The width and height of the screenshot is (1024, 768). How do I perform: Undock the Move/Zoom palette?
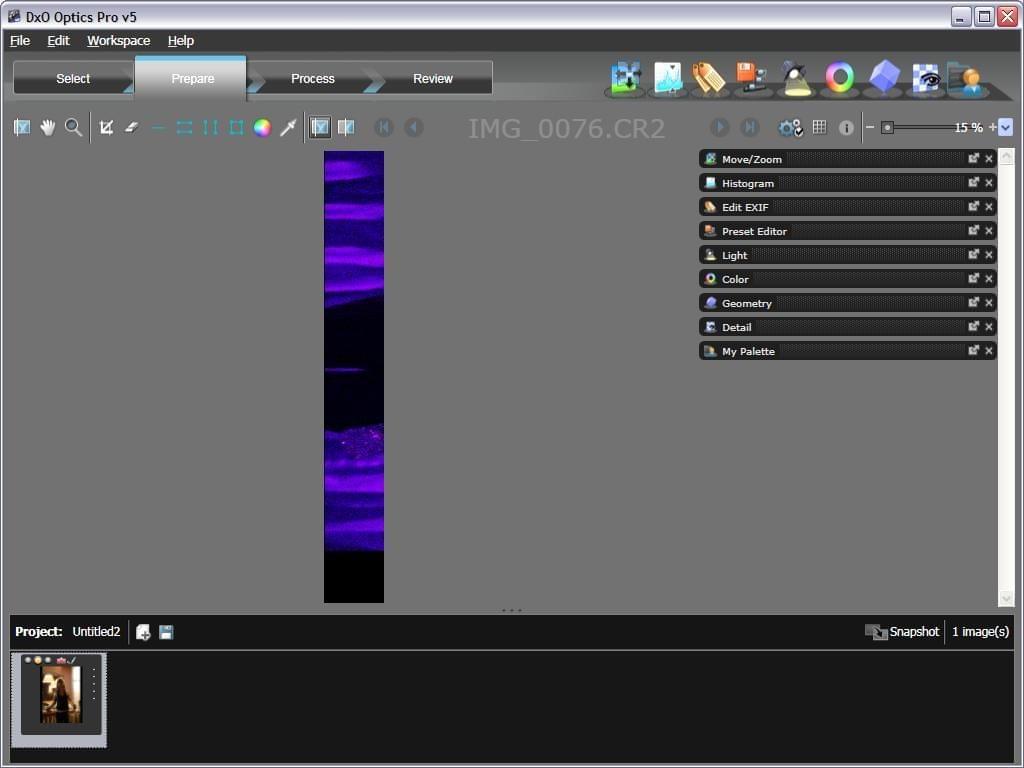[x=973, y=158]
